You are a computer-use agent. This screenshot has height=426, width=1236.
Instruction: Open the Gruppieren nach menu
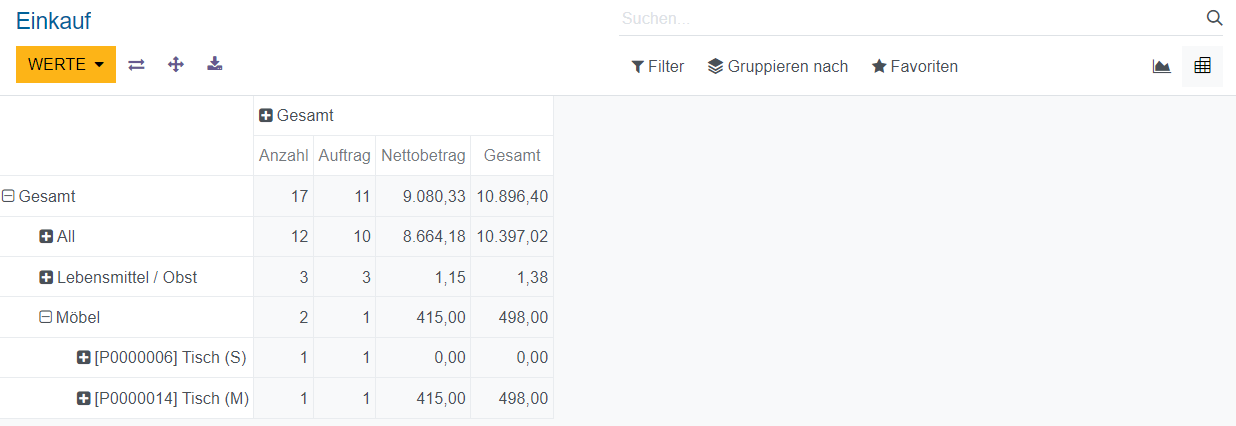pyautogui.click(x=777, y=67)
